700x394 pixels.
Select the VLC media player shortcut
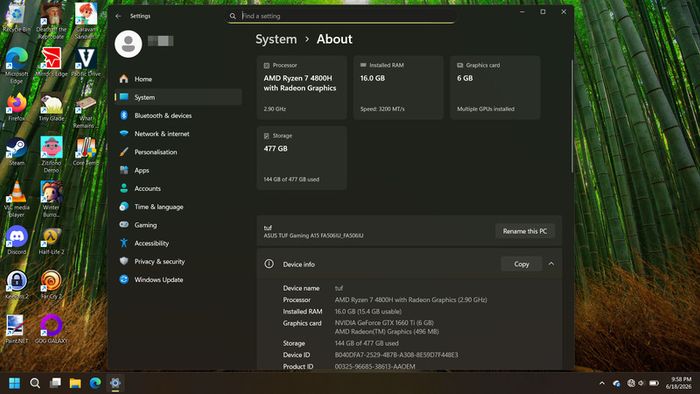pos(17,199)
